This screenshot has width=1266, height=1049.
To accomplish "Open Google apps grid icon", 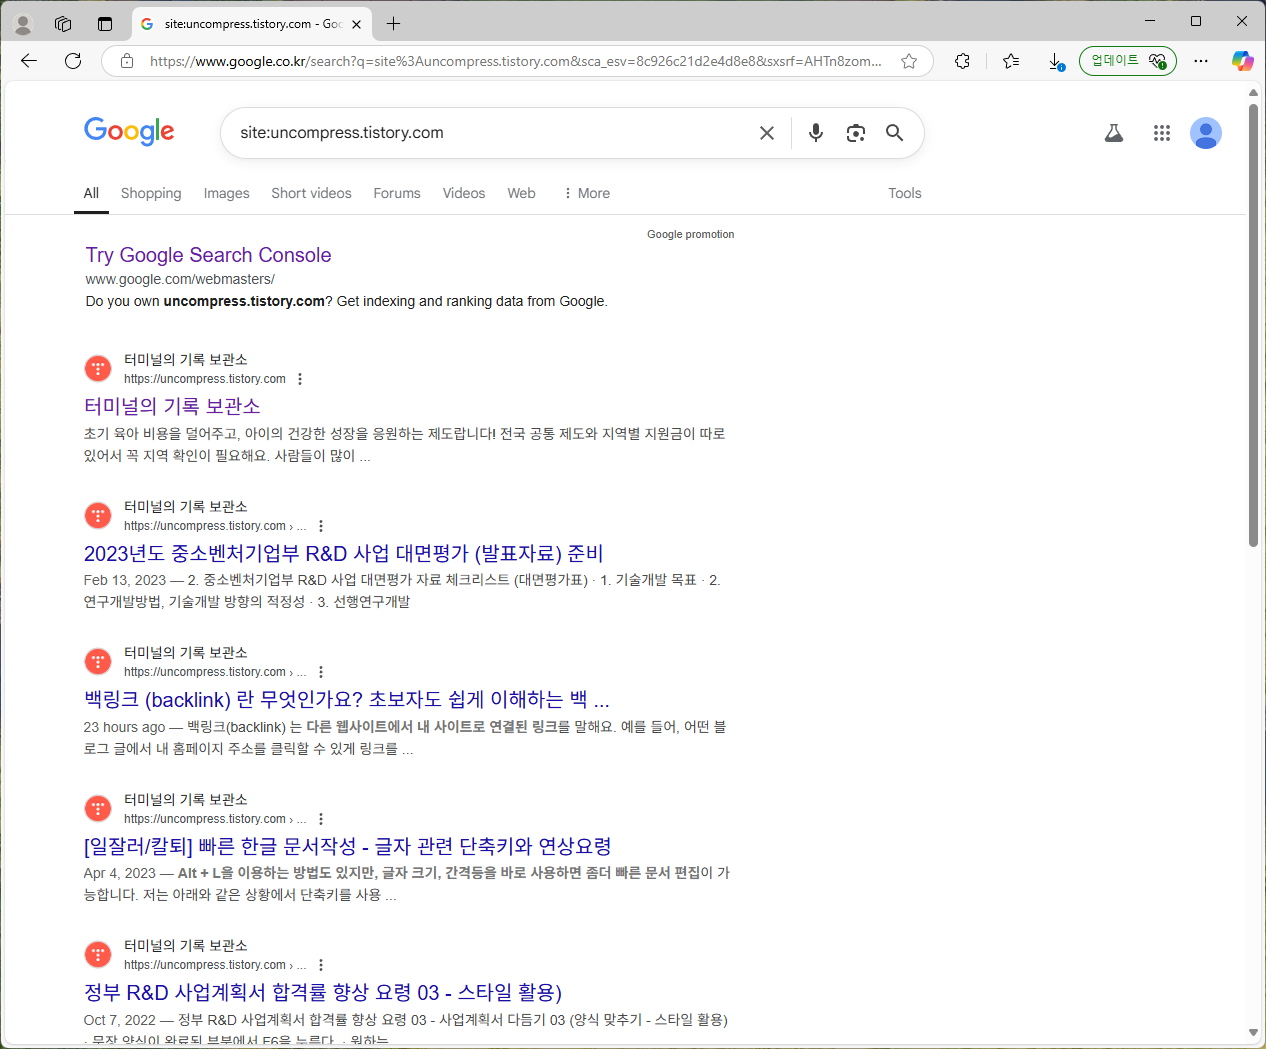I will [x=1161, y=133].
